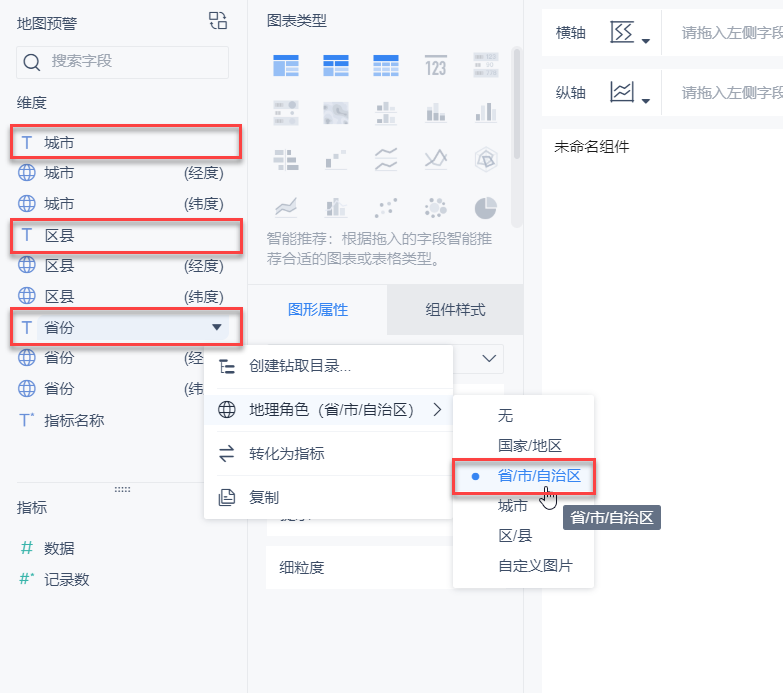
Task: Choose the 123 KPI card chart type
Action: tap(435, 66)
